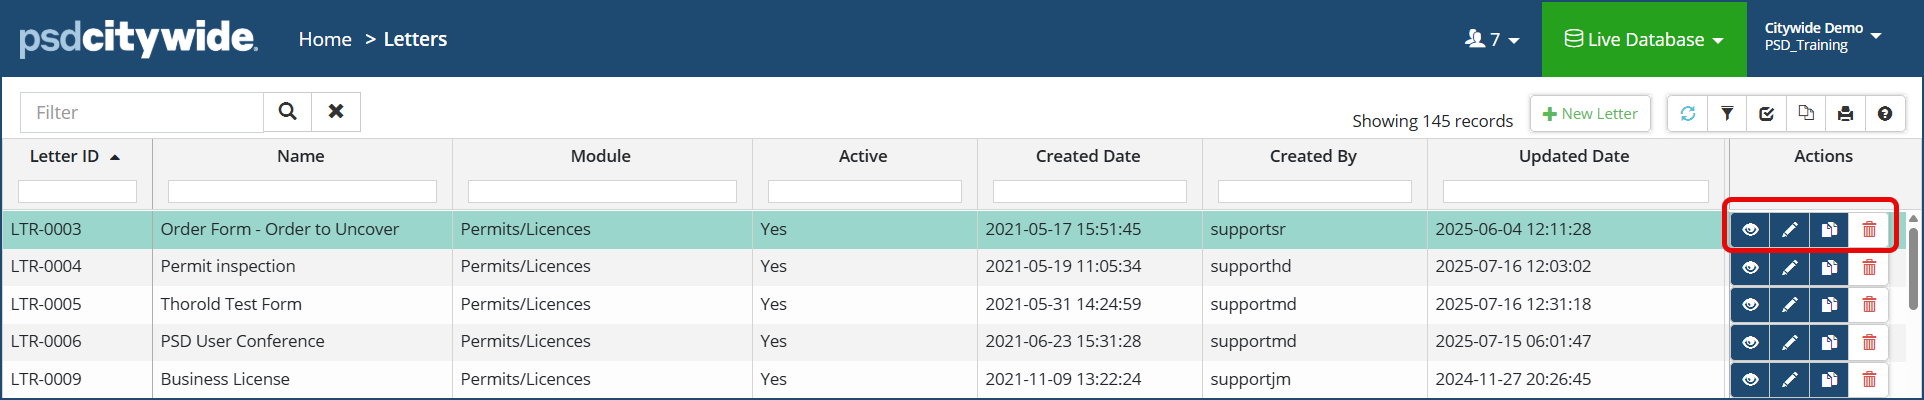View letter LTR-0006 with eye icon
1924x400 pixels.
(1750, 342)
